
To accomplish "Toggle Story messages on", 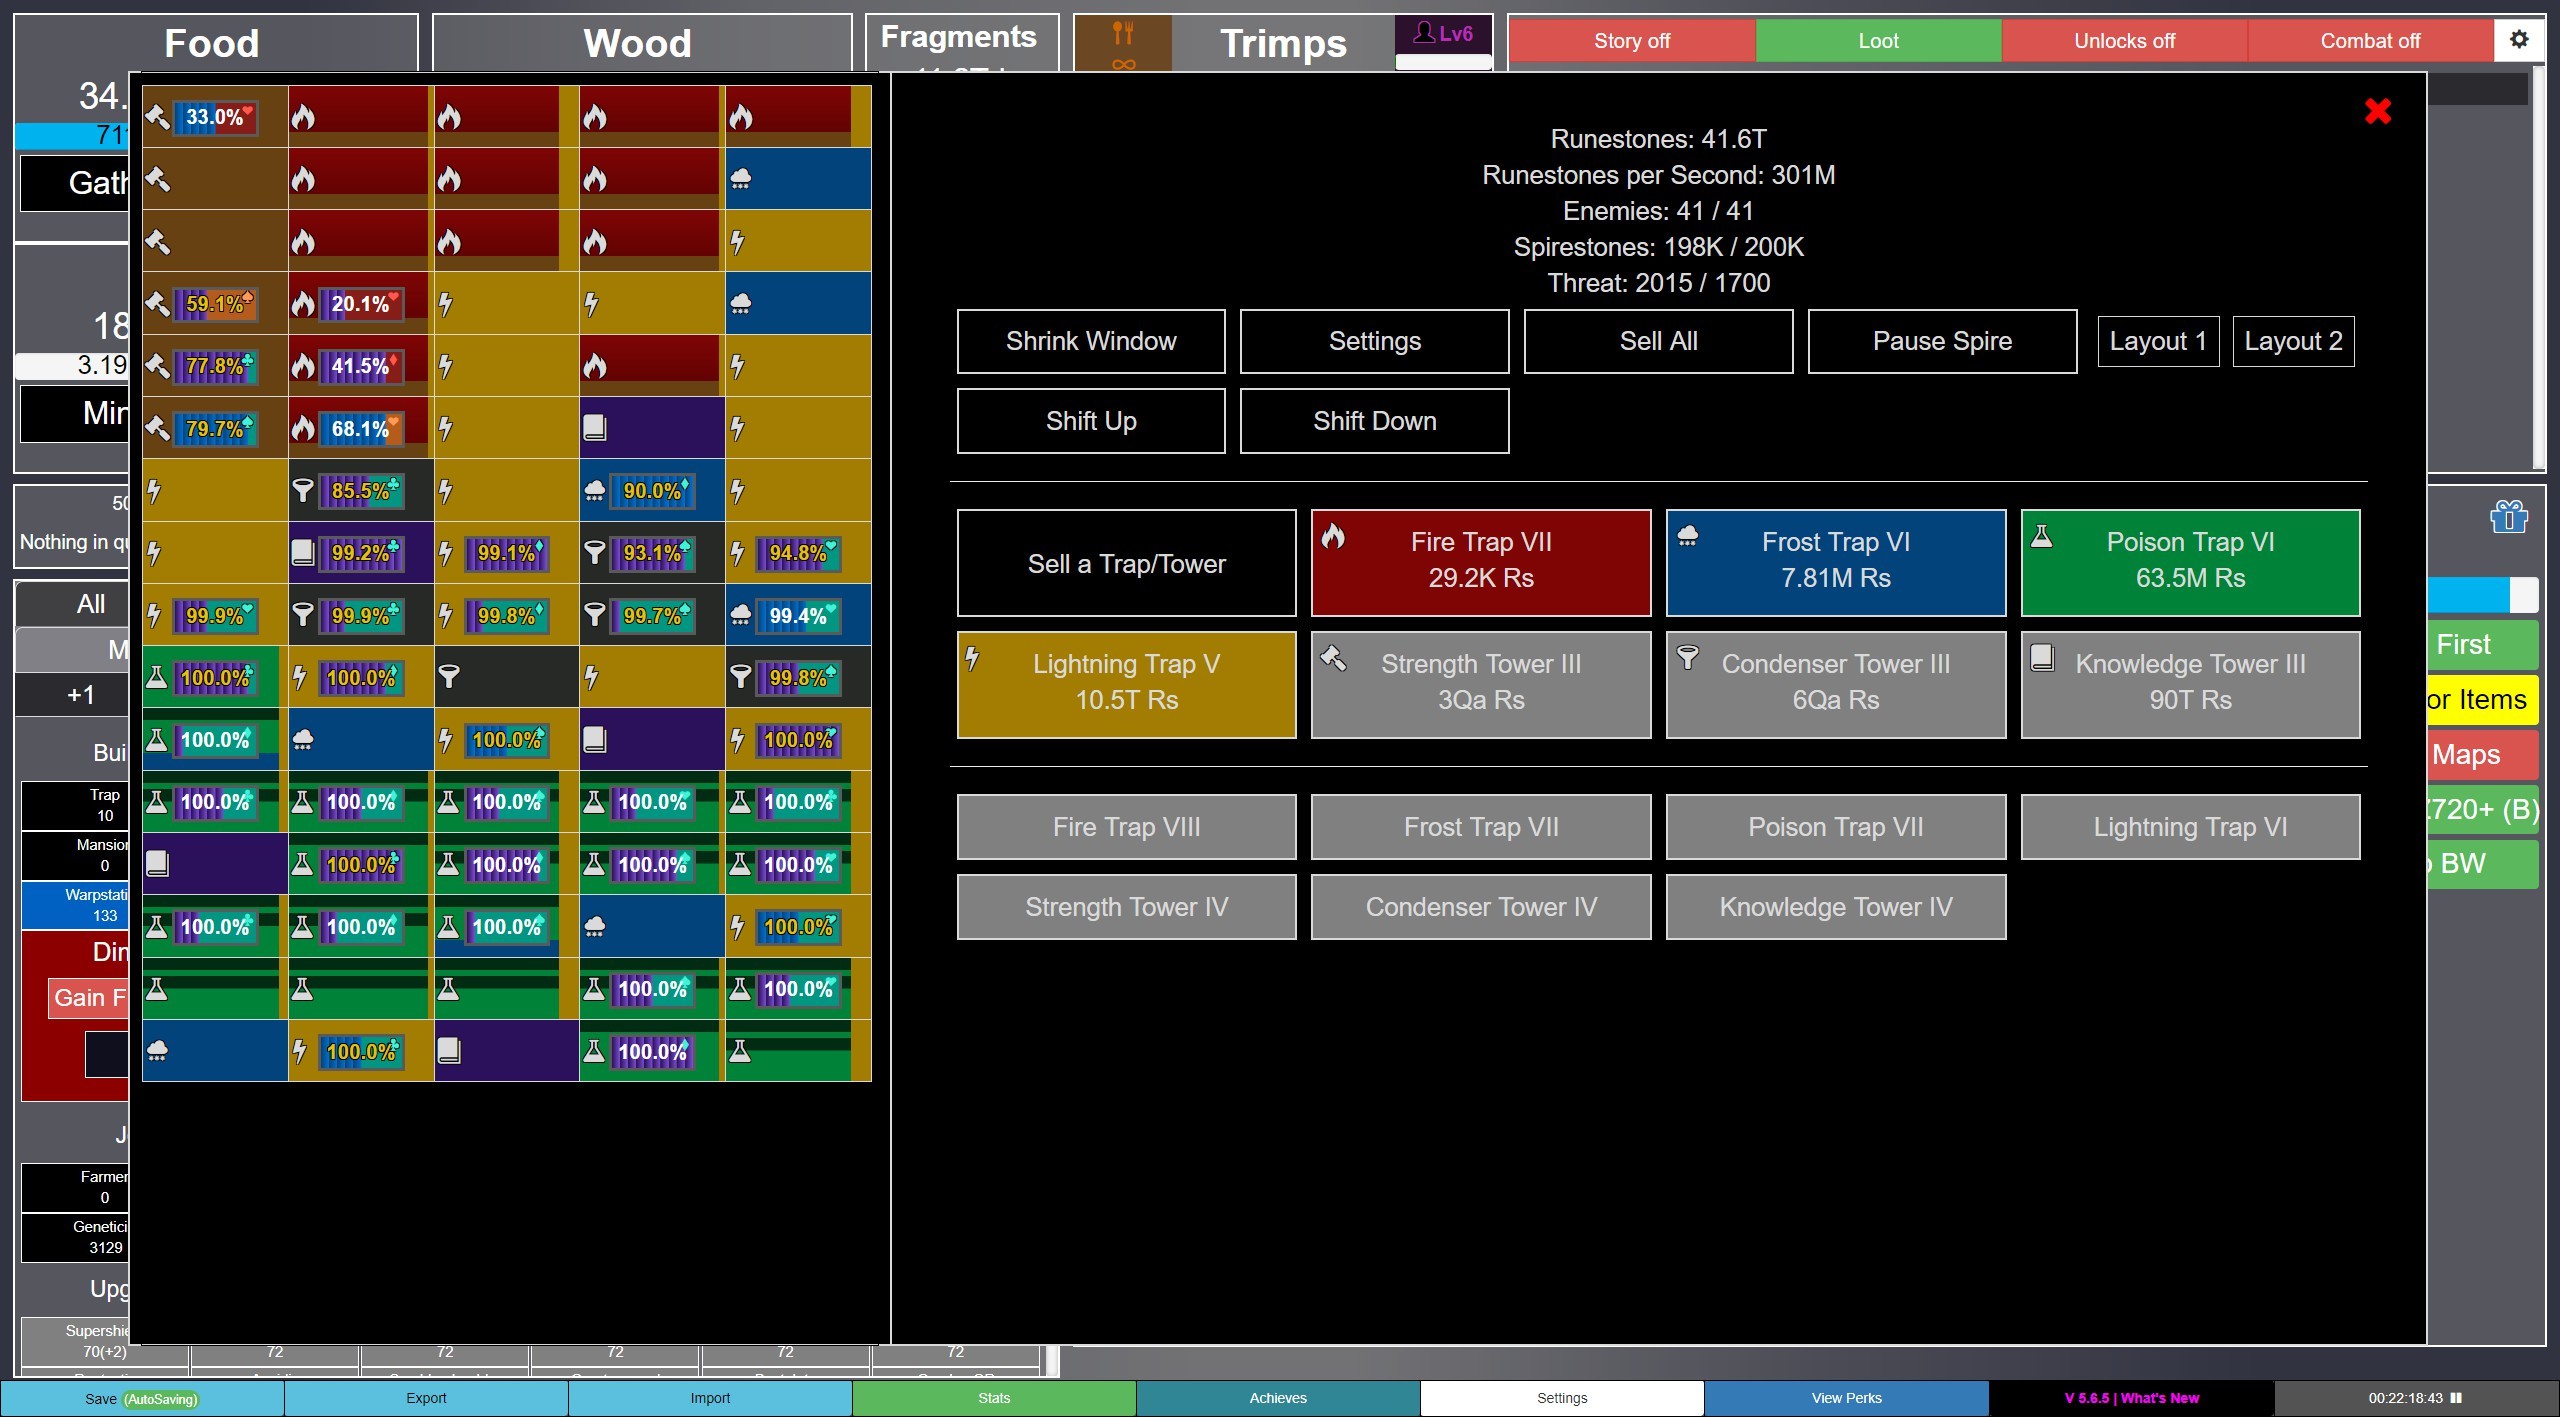I will [1631, 41].
